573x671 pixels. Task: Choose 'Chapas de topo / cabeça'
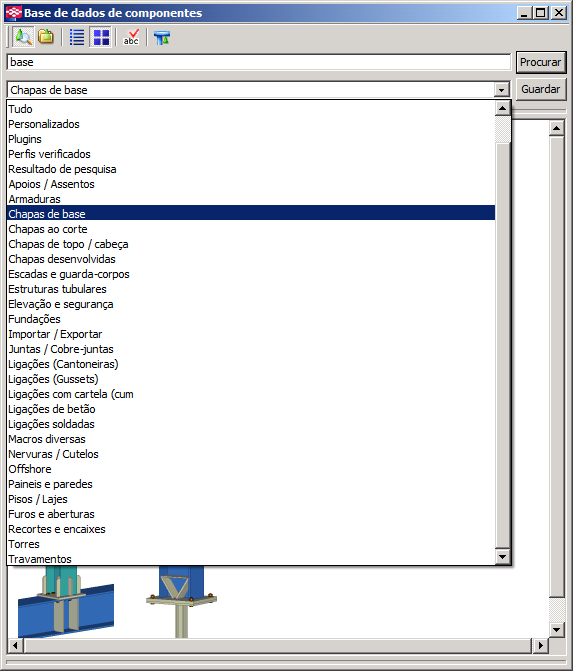(251, 244)
